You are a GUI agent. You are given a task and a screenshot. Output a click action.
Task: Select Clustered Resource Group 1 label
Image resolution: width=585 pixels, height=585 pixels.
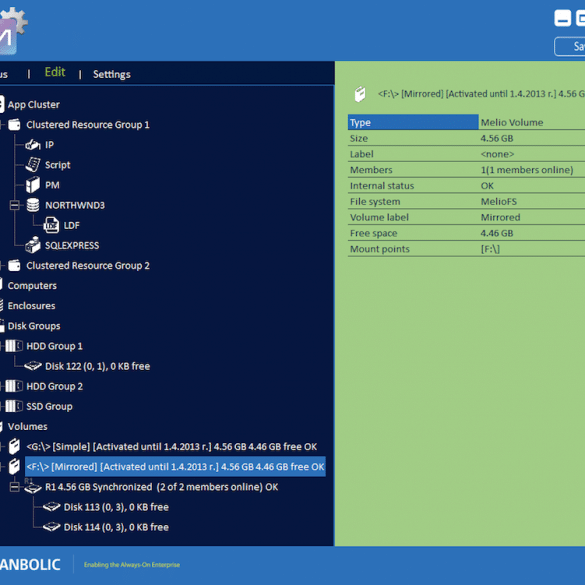coord(88,125)
